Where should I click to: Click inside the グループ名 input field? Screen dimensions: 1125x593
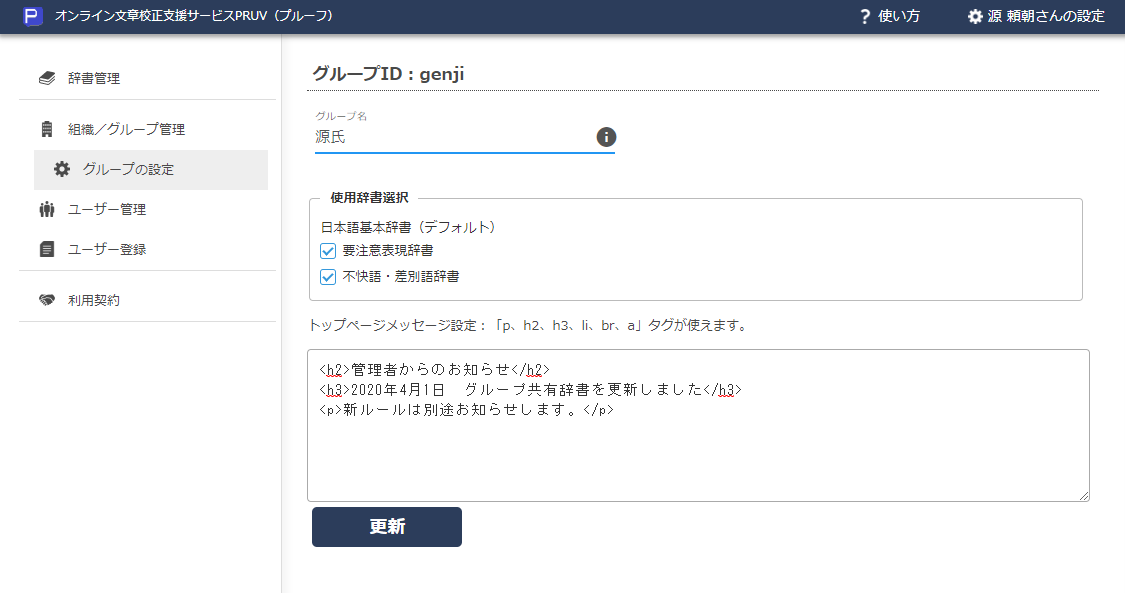coord(450,135)
